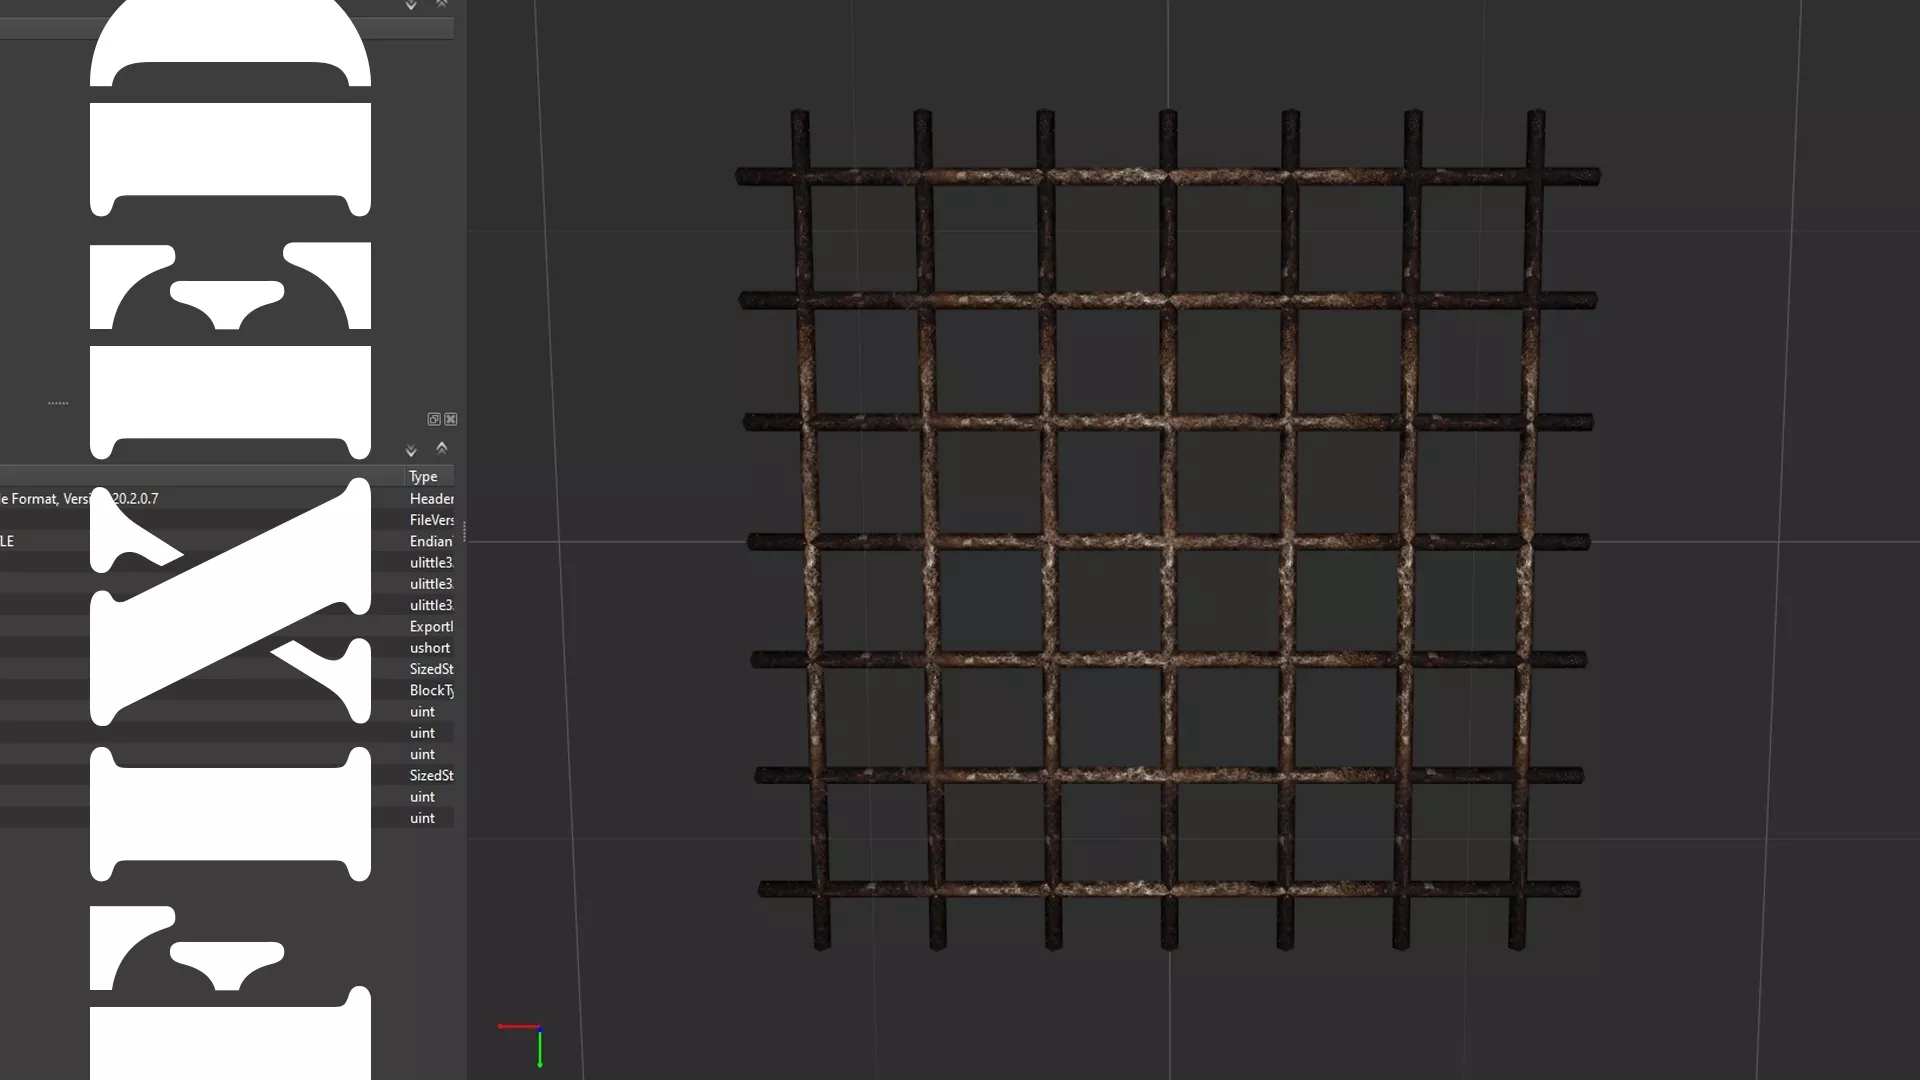Close the Block Details dock panel
The width and height of the screenshot is (1920, 1080).
point(451,419)
